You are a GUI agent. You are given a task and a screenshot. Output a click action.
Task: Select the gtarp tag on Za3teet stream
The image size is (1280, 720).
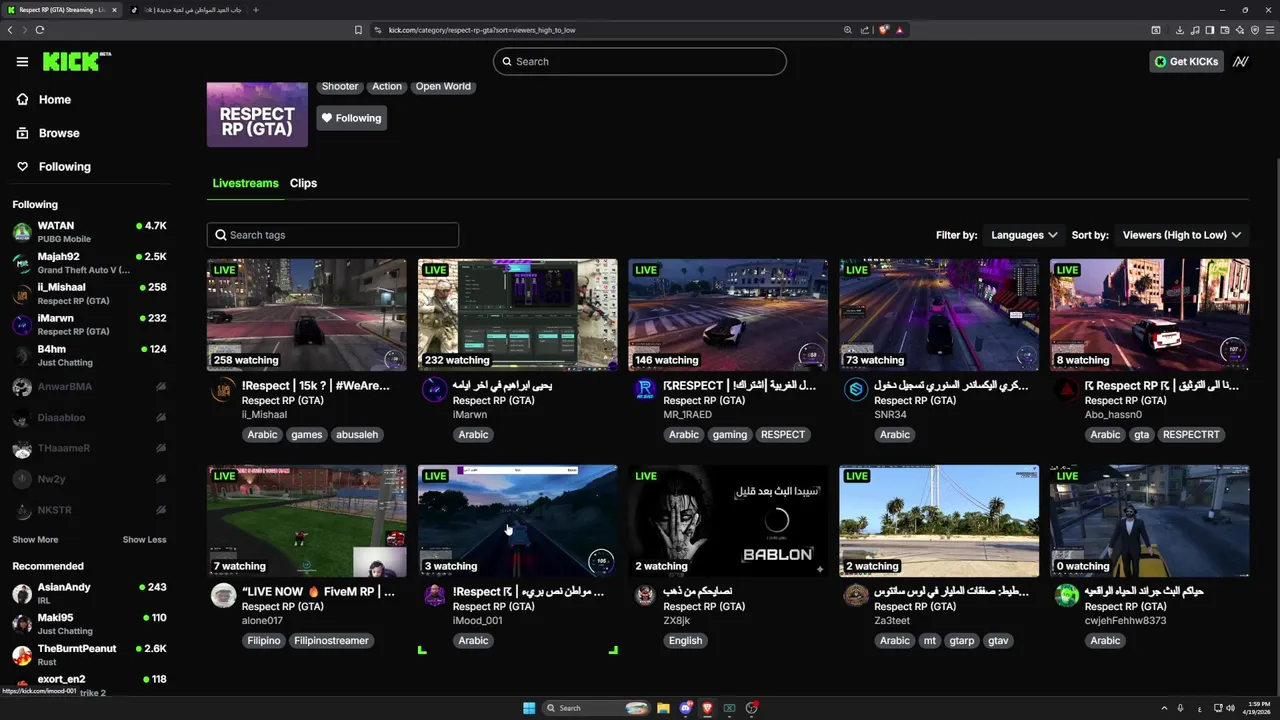tap(961, 641)
